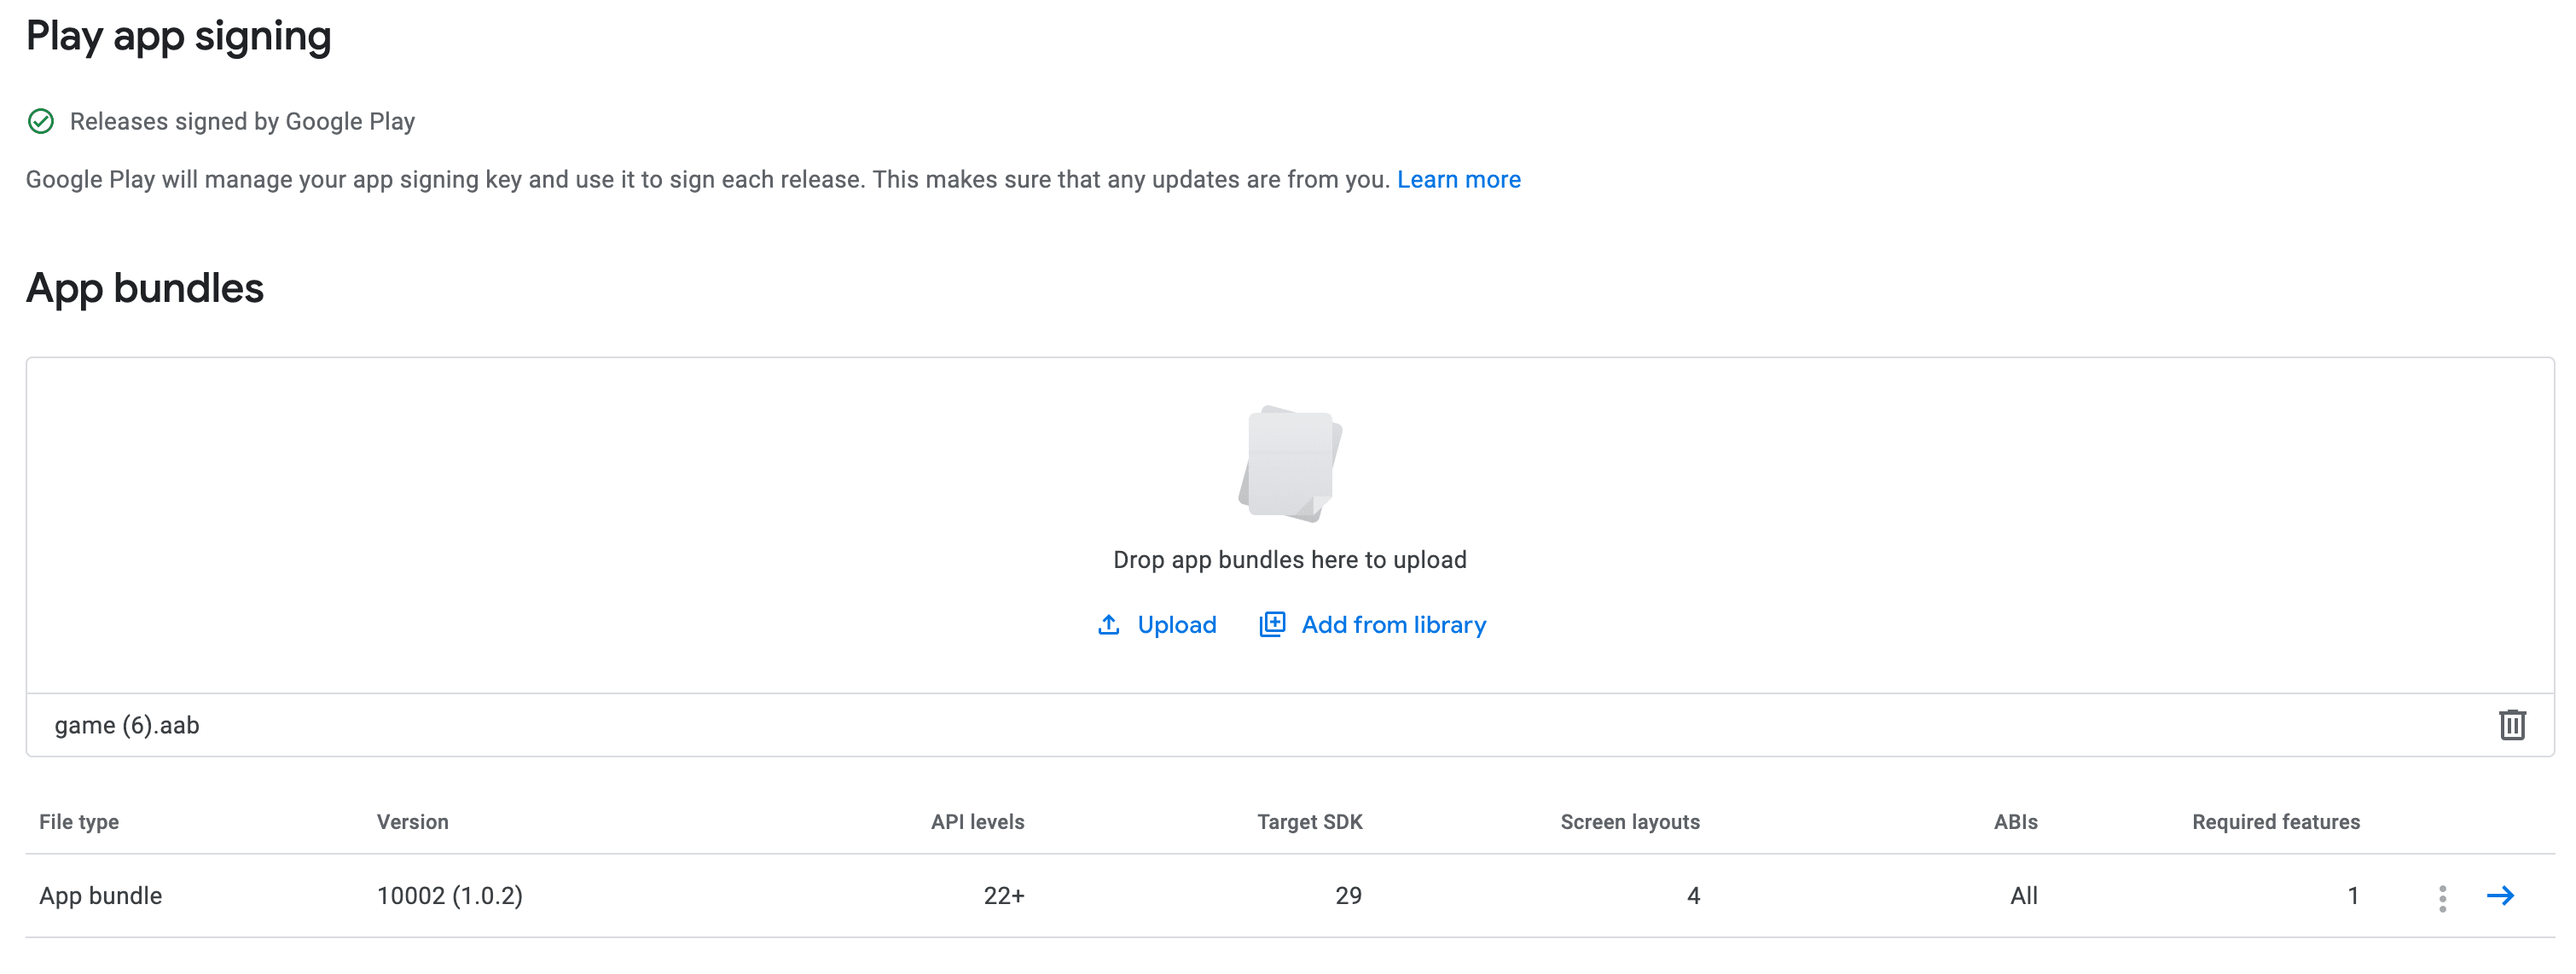Delete game (6).aab with the trash icon
Screen dimensions: 2576x974
tap(2512, 725)
